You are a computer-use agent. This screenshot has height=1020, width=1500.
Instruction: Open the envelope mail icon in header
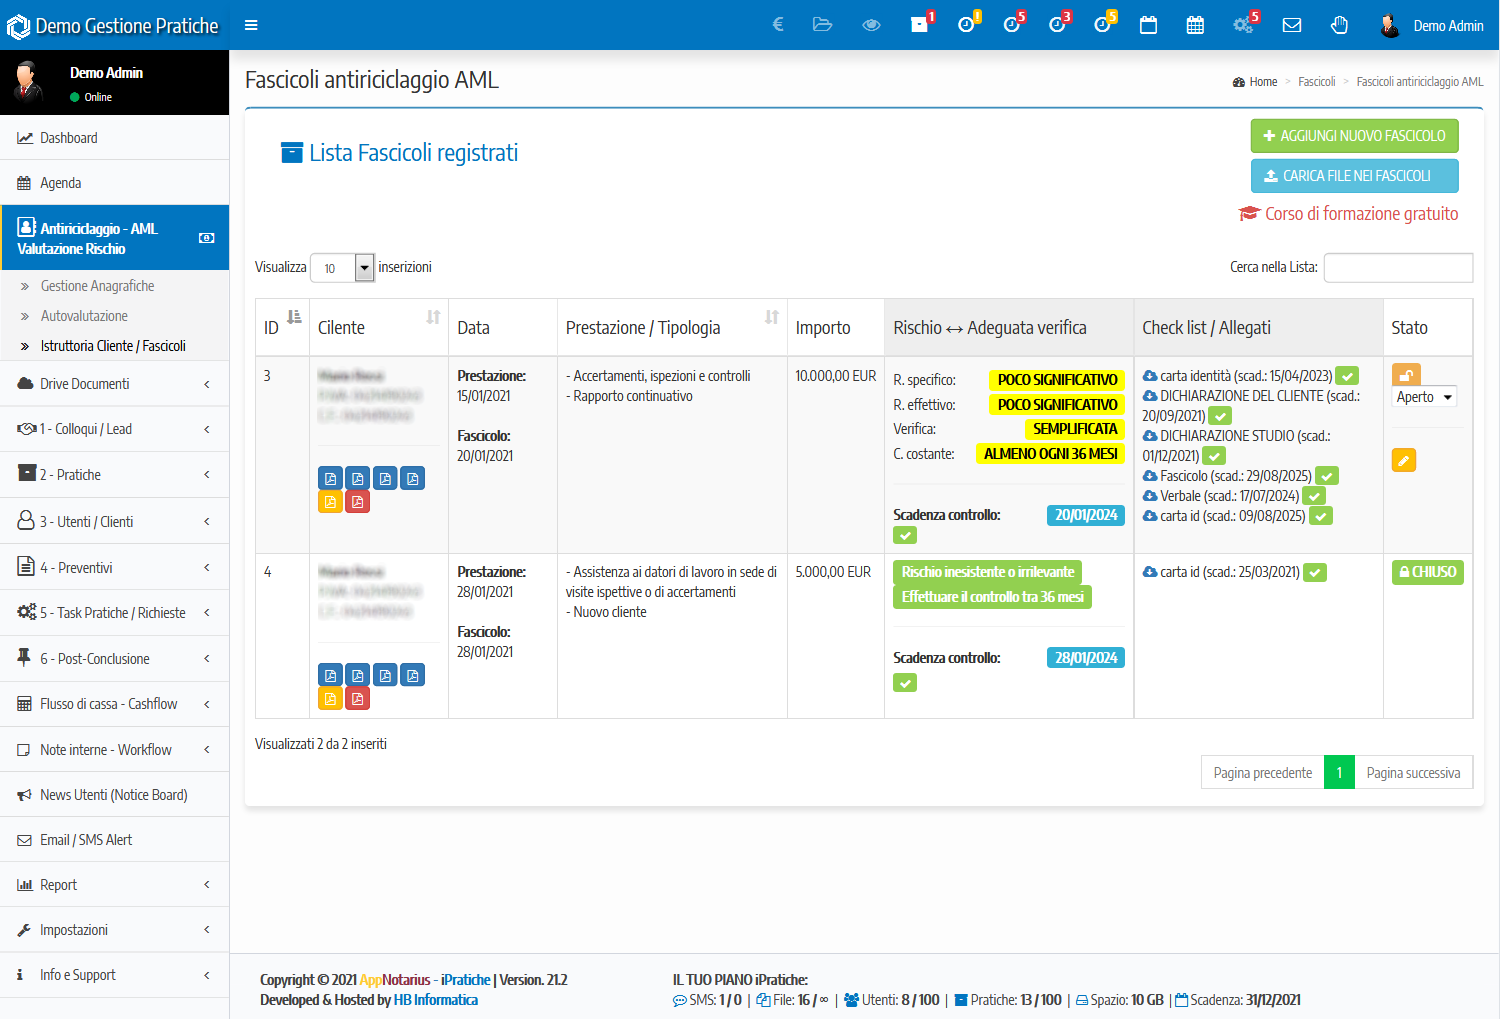[1292, 25]
